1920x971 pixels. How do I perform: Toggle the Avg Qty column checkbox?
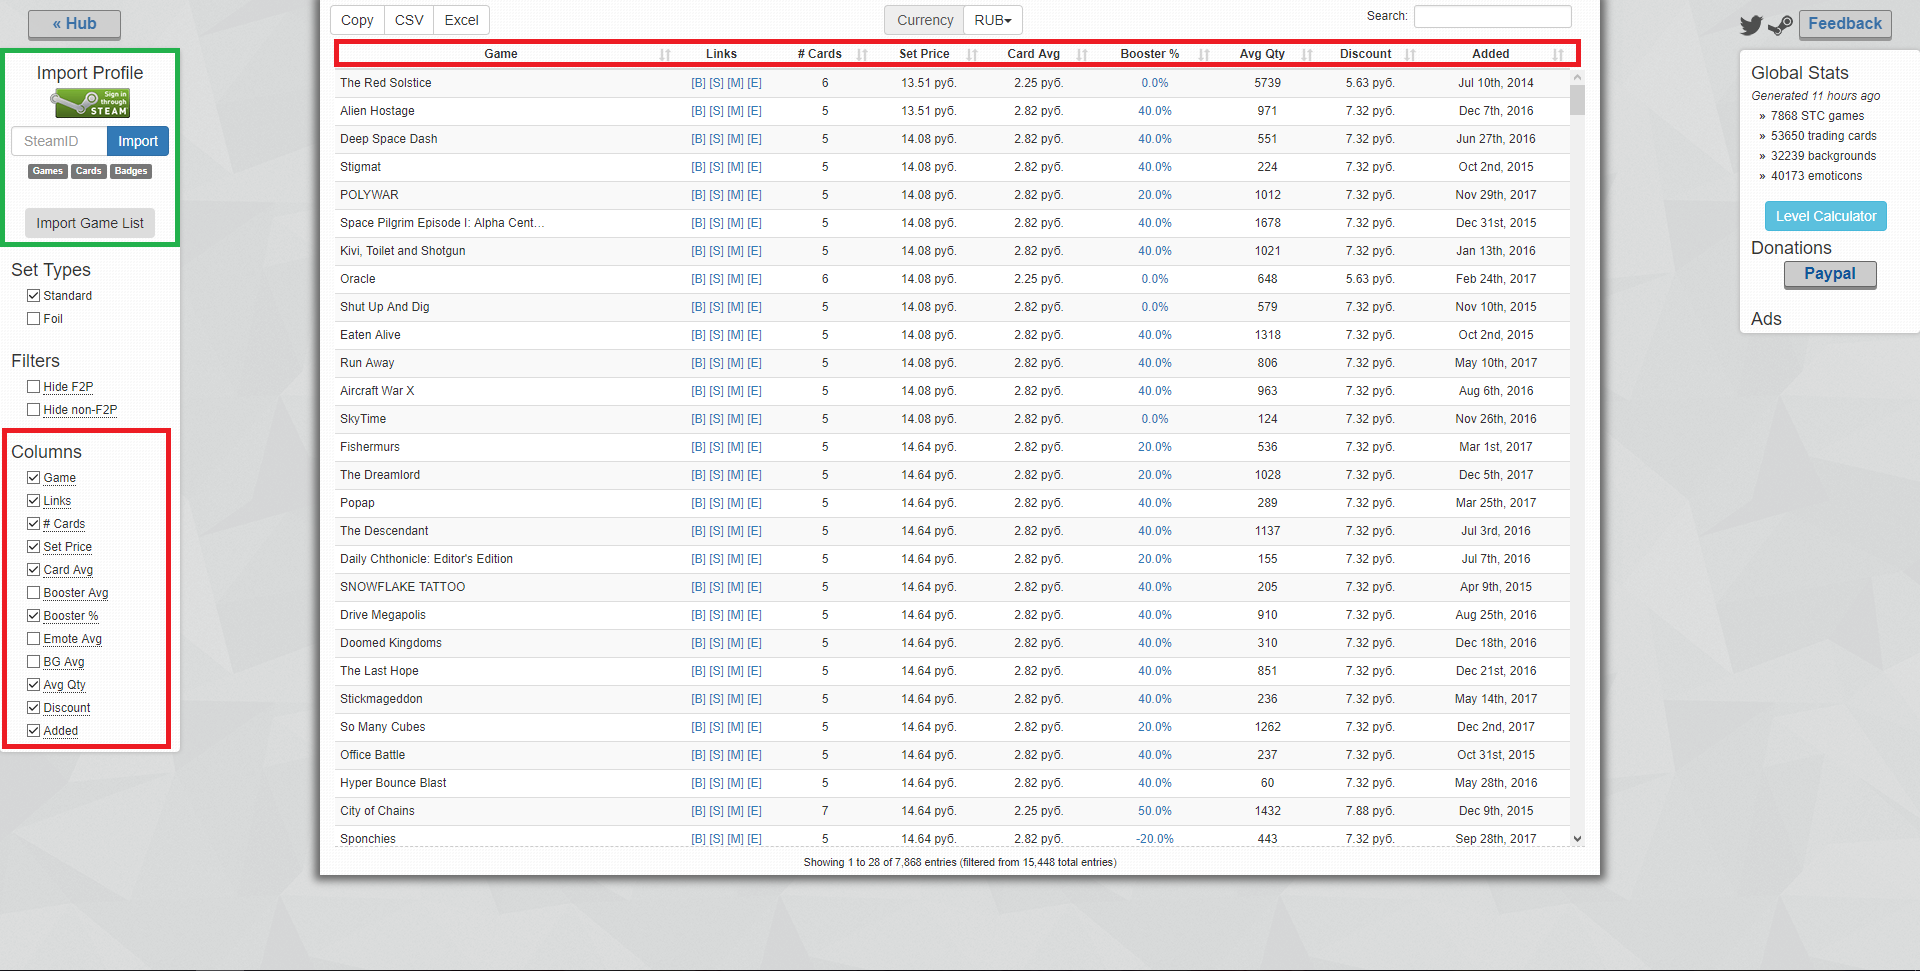(33, 685)
